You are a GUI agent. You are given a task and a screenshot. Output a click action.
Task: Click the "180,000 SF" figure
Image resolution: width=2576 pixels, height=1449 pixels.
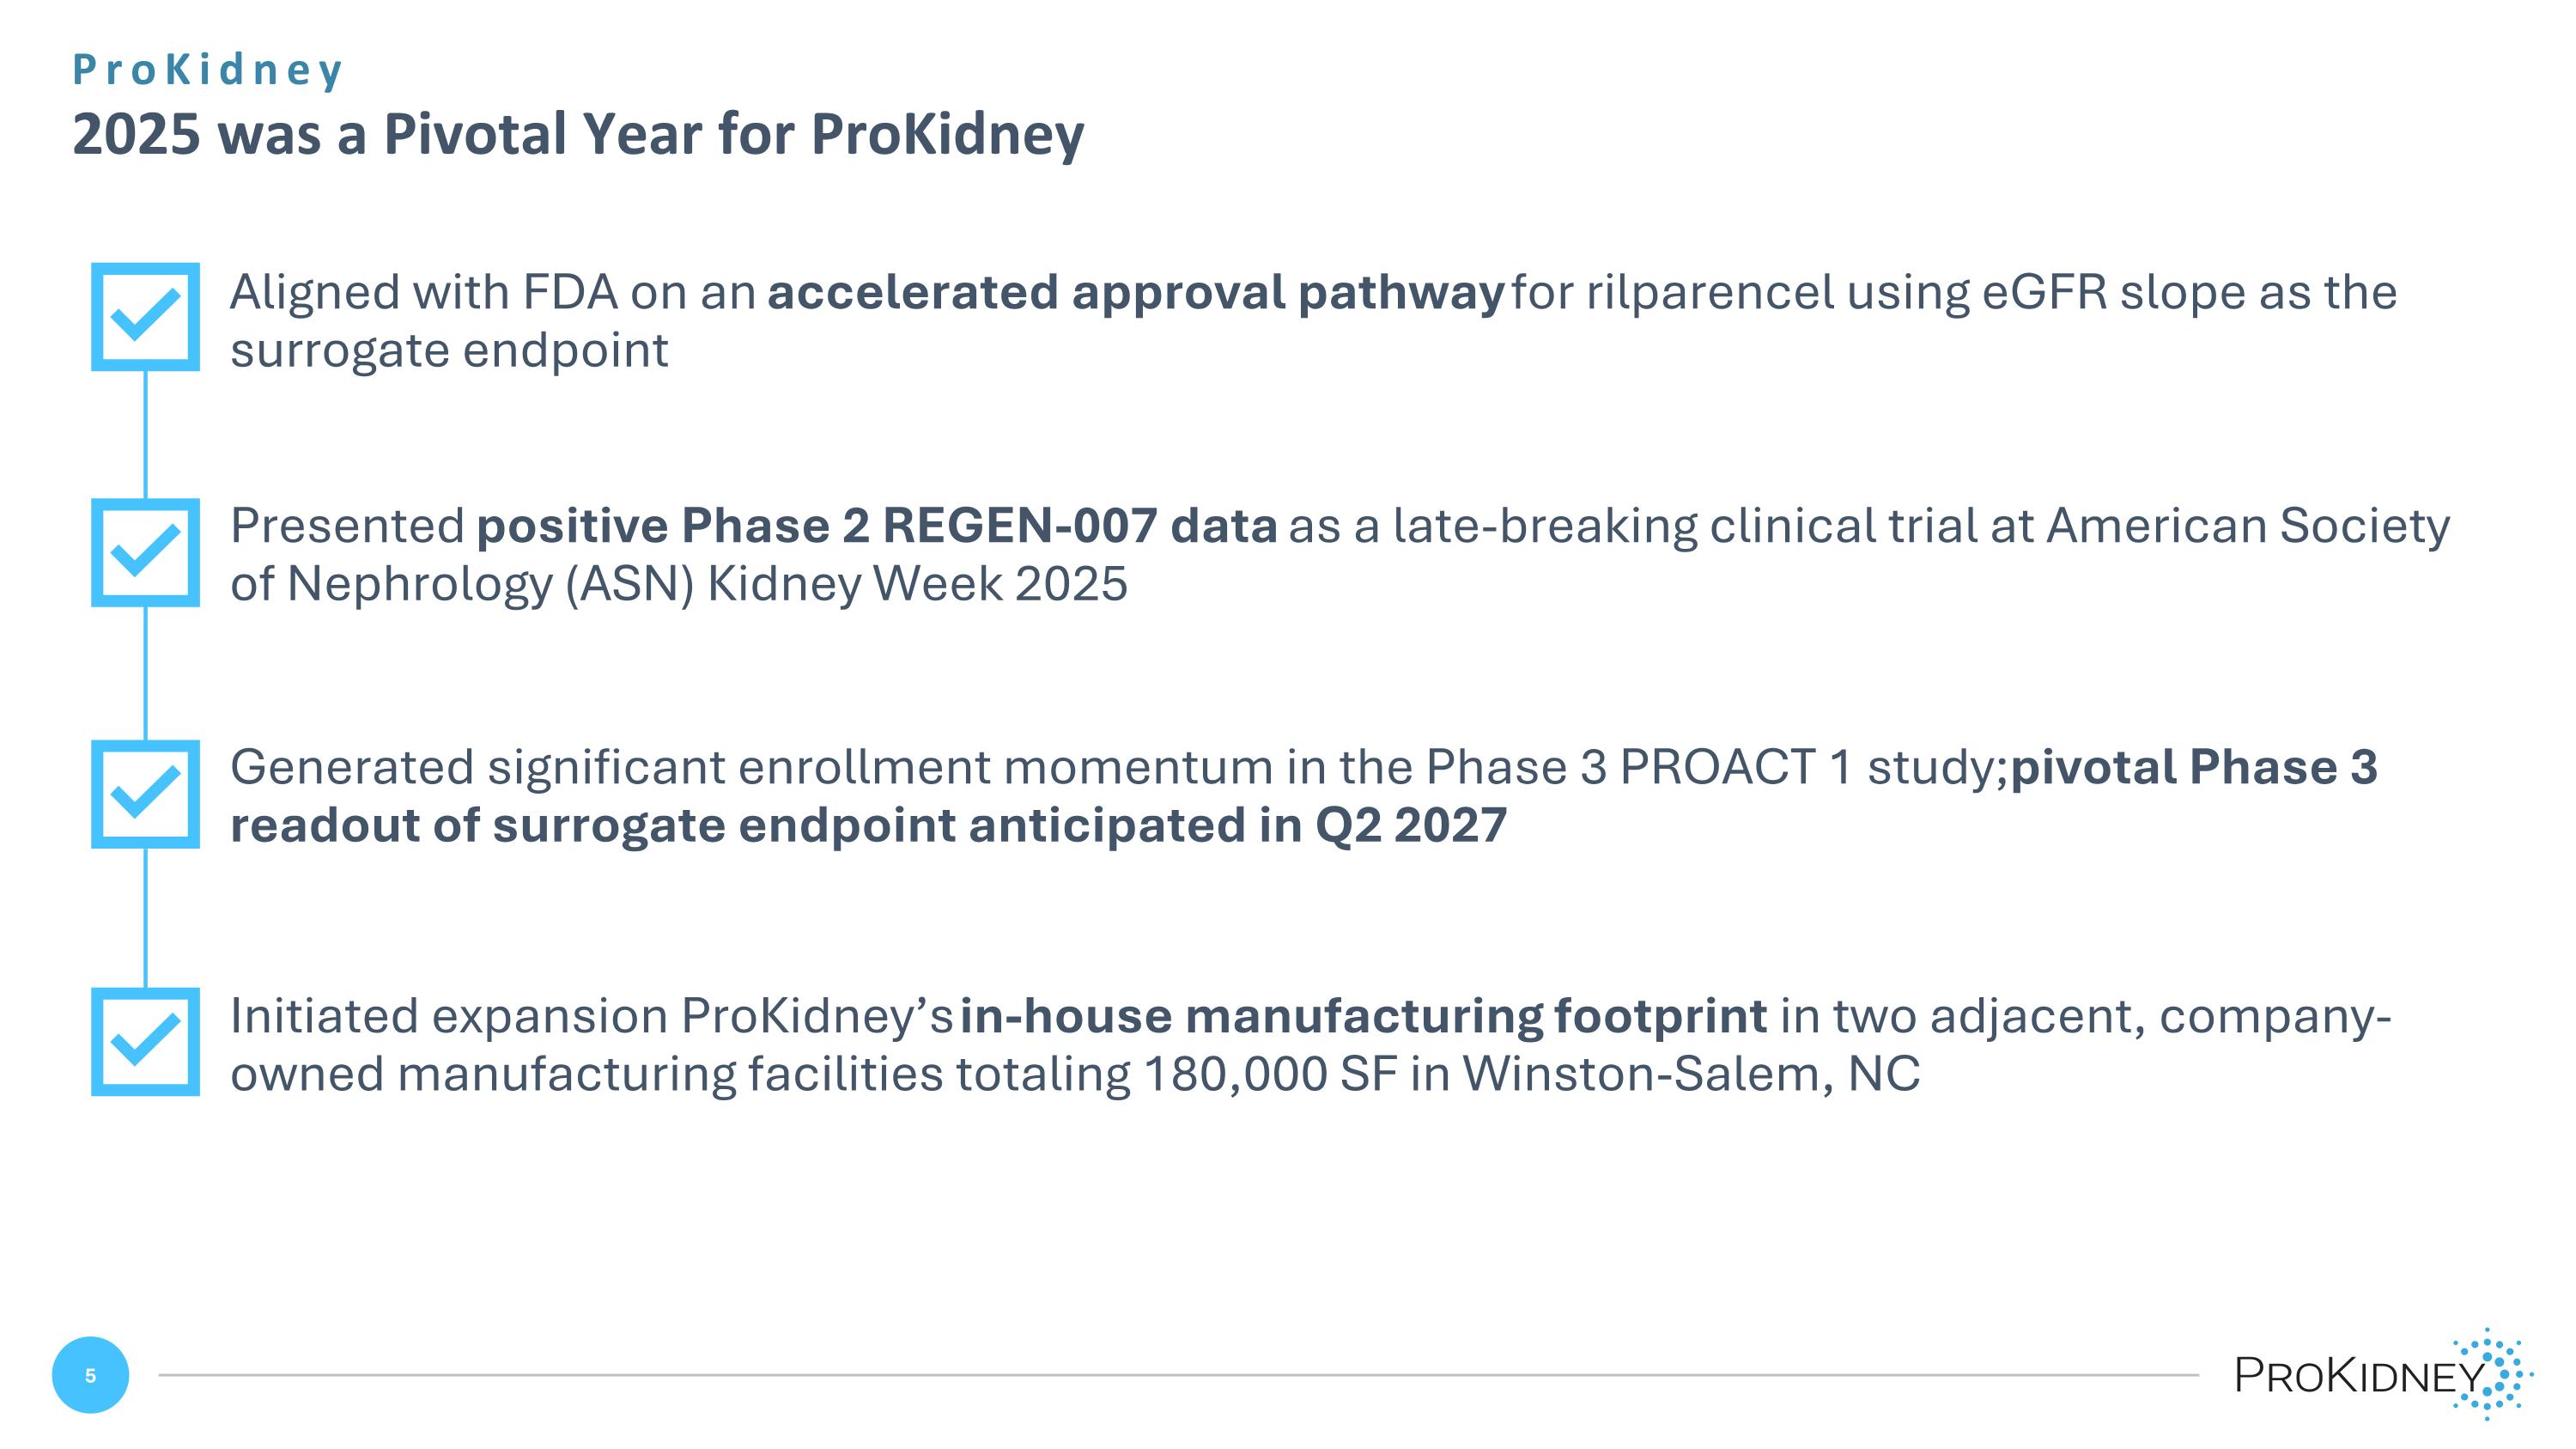tap(1269, 1074)
